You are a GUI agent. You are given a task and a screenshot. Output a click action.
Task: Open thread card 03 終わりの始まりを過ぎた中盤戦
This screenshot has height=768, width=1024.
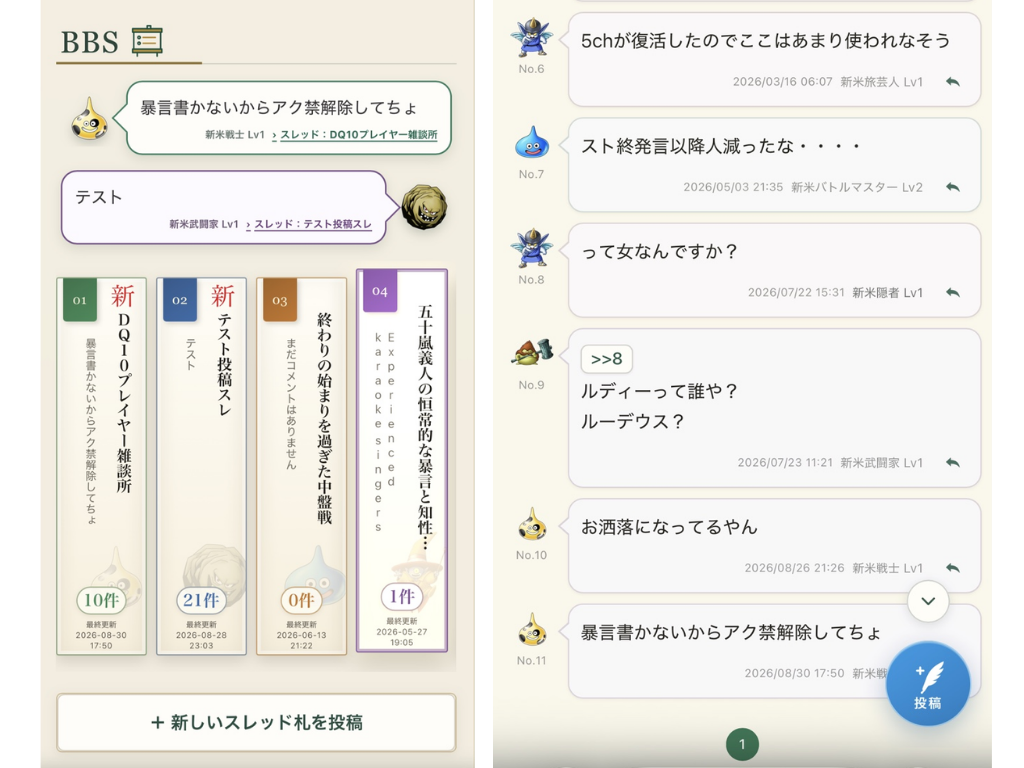tap(301, 466)
